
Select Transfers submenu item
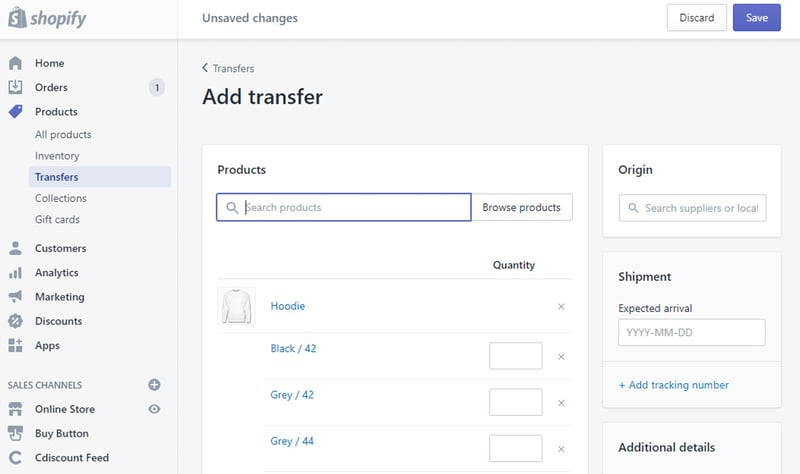pos(100,177)
